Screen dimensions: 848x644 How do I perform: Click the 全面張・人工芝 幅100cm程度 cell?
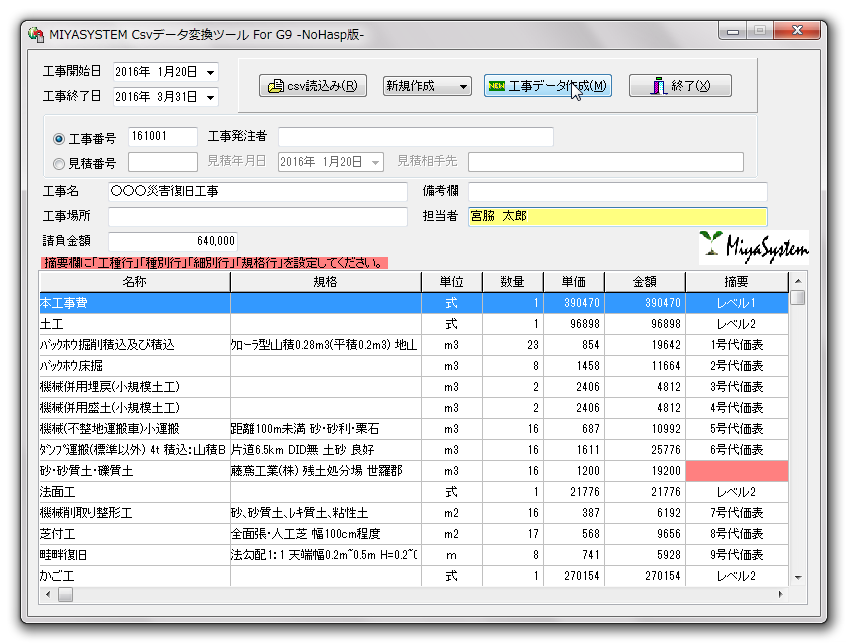tap(326, 534)
